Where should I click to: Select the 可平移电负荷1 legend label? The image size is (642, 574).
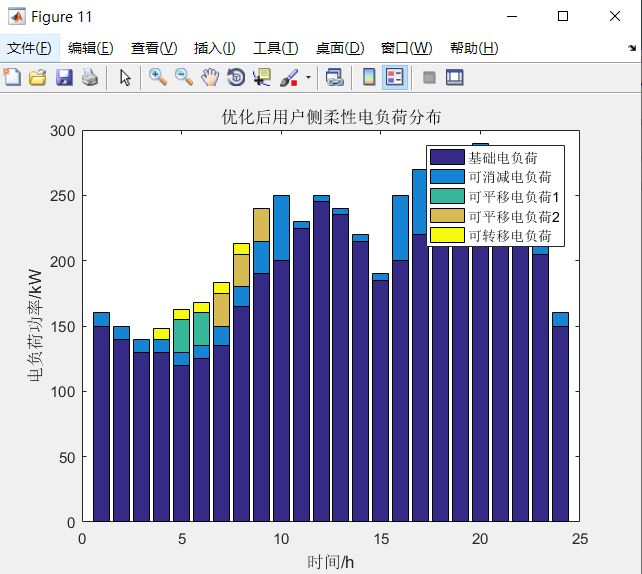514,197
